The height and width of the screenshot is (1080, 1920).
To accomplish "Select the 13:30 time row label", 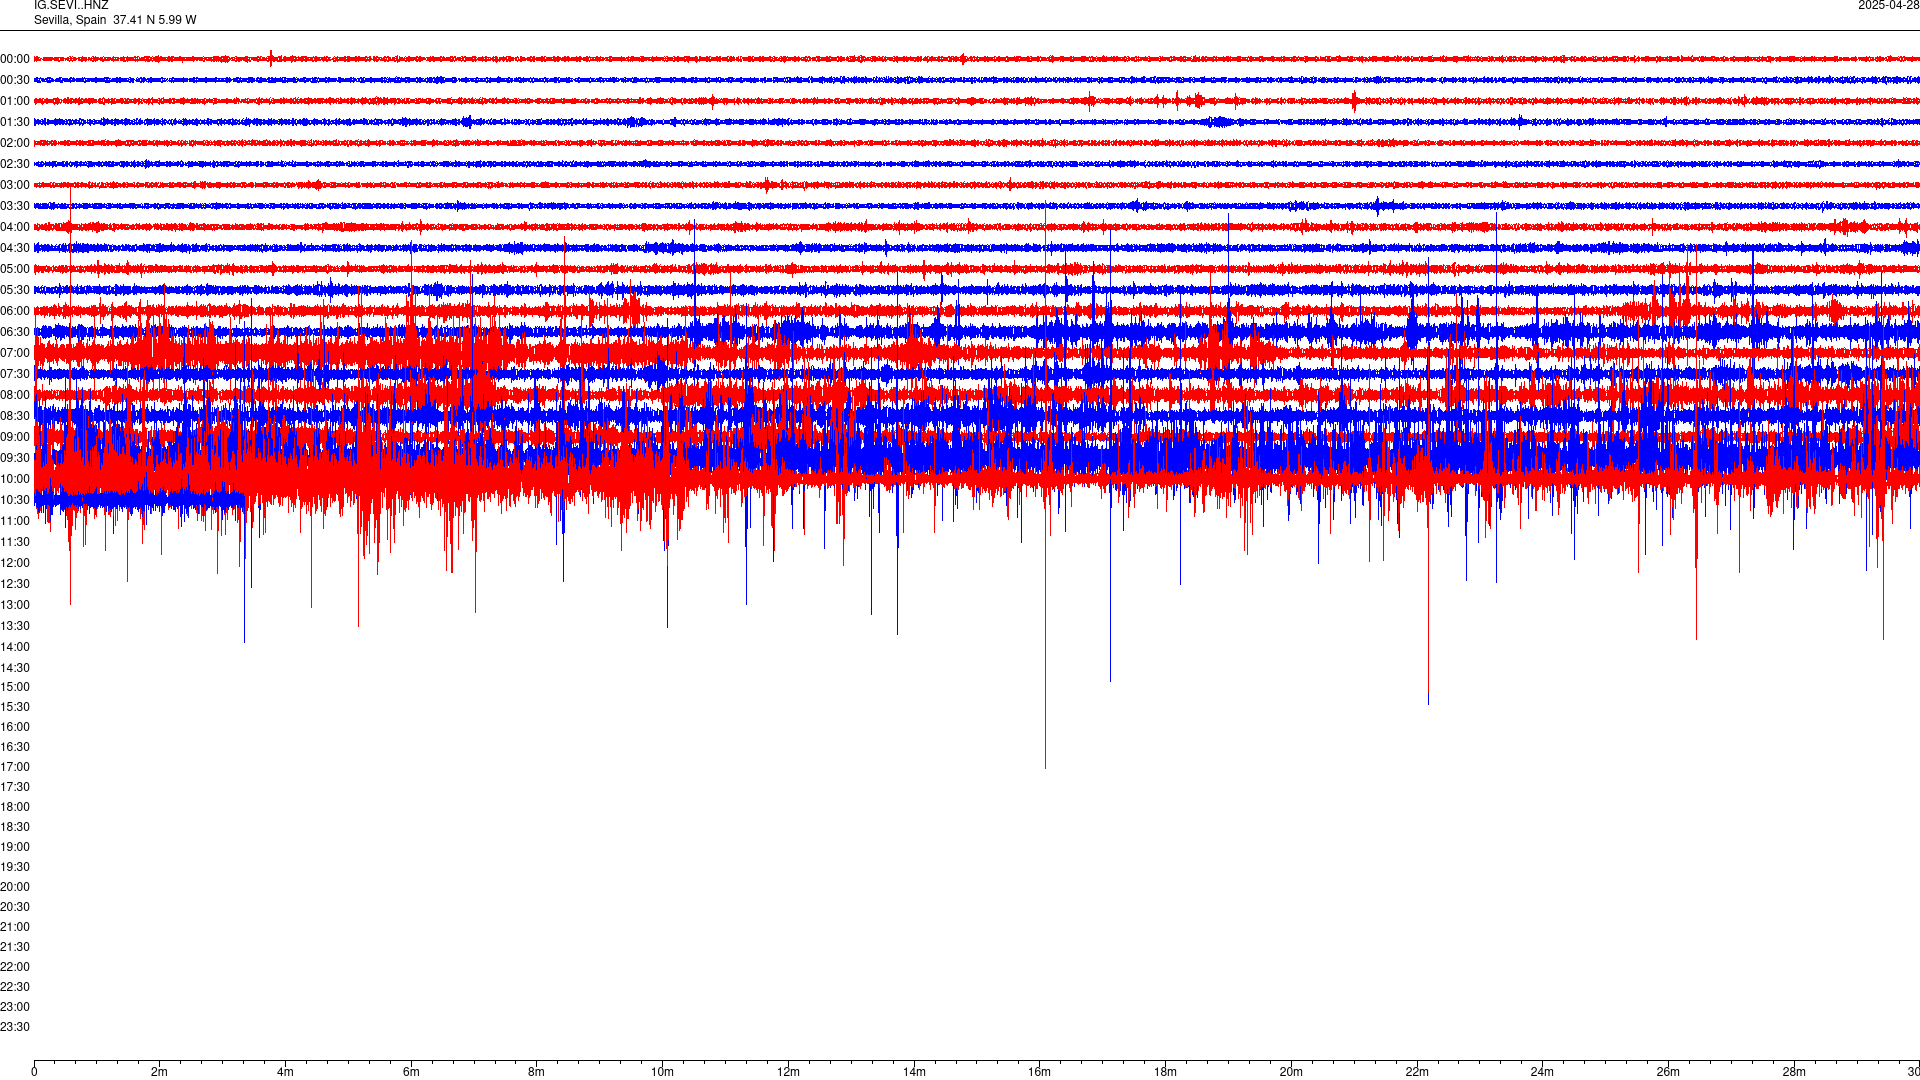I will [15, 626].
